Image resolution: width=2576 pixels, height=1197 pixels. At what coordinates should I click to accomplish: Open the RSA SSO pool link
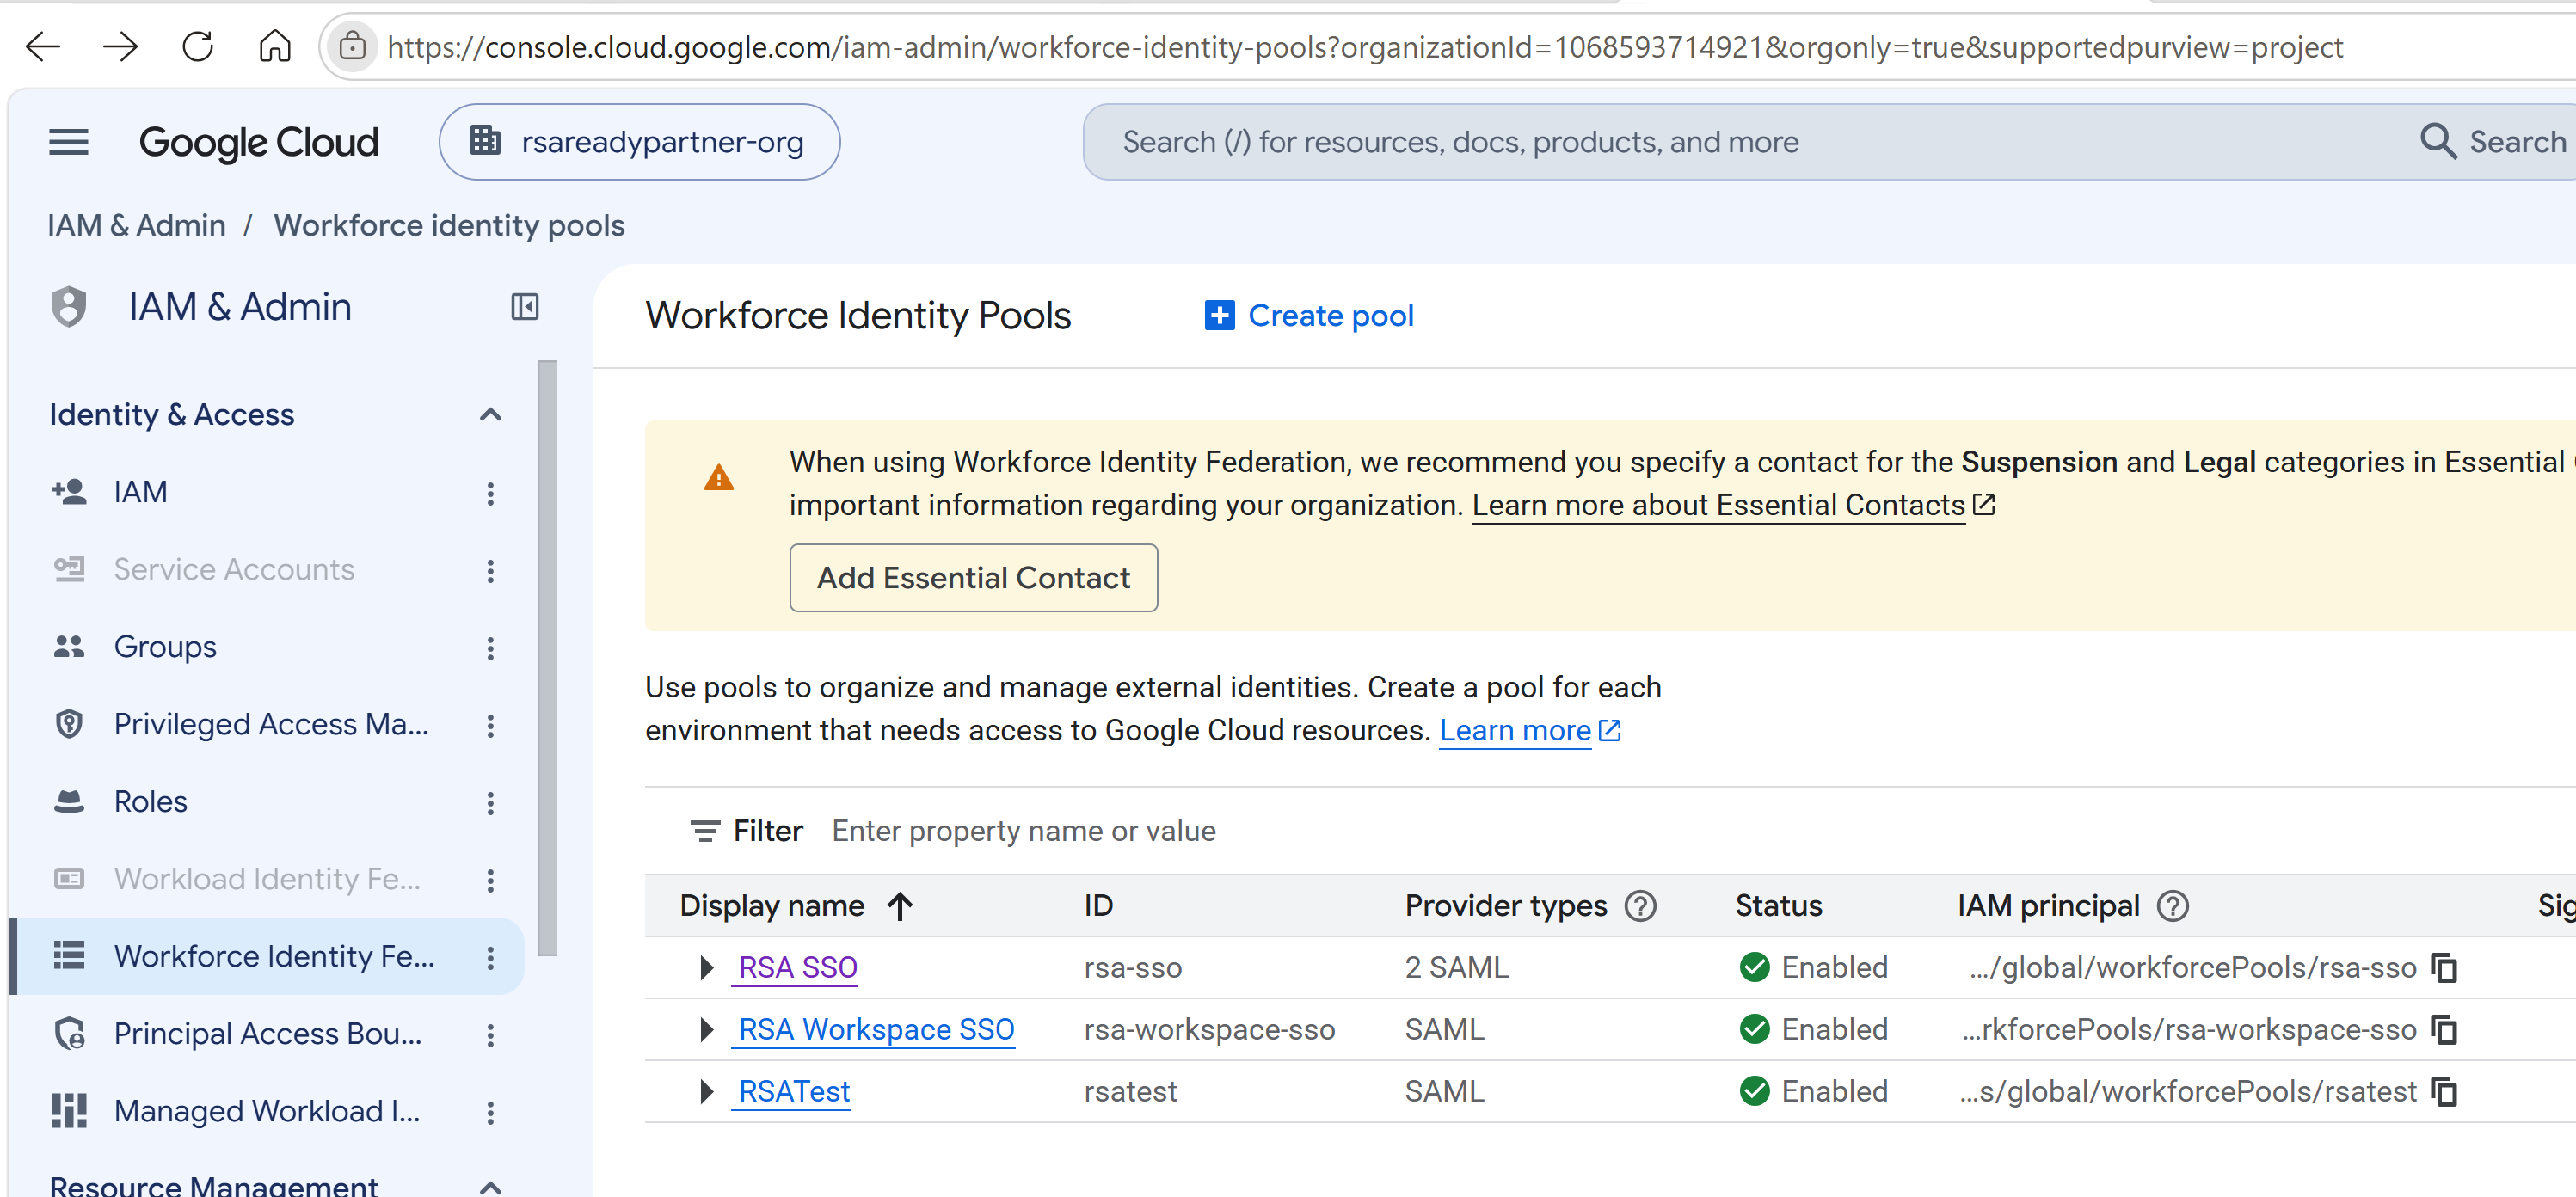tap(797, 967)
